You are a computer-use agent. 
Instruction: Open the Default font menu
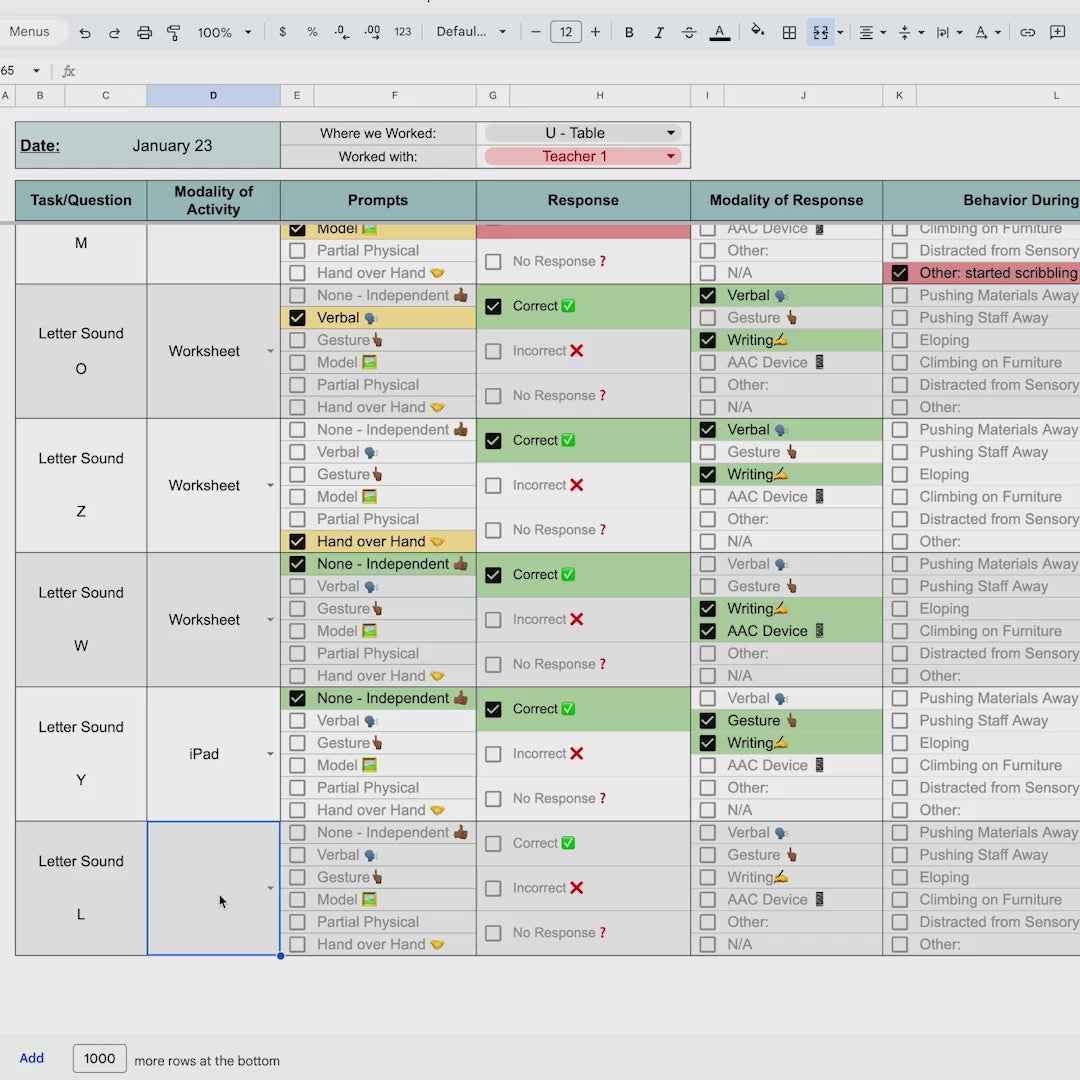coord(471,32)
